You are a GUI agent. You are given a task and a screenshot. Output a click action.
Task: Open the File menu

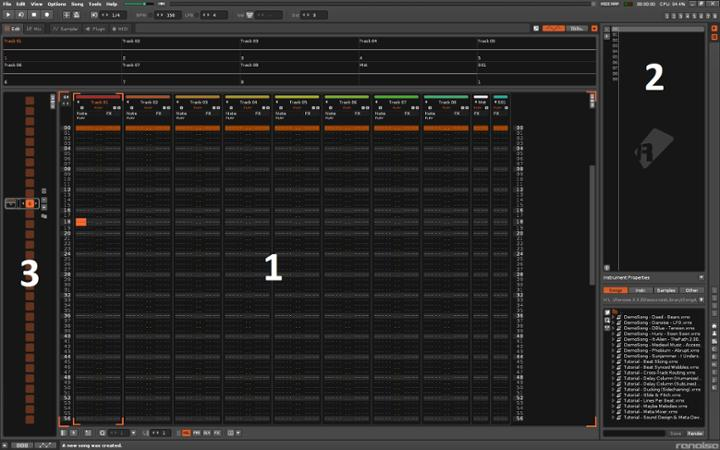click(x=7, y=4)
